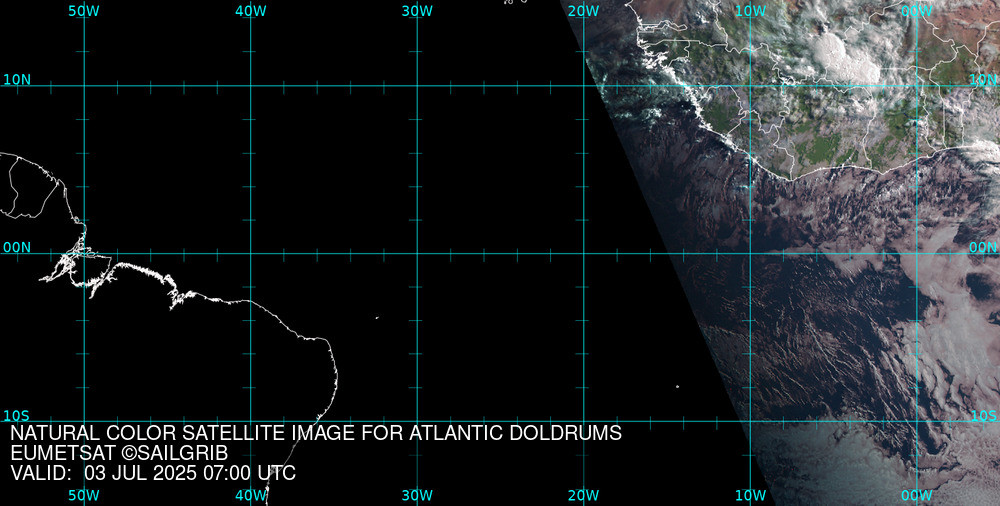The image size is (1000, 506).
Task: Select the 10W label along the bottom edge
Action: point(751,496)
